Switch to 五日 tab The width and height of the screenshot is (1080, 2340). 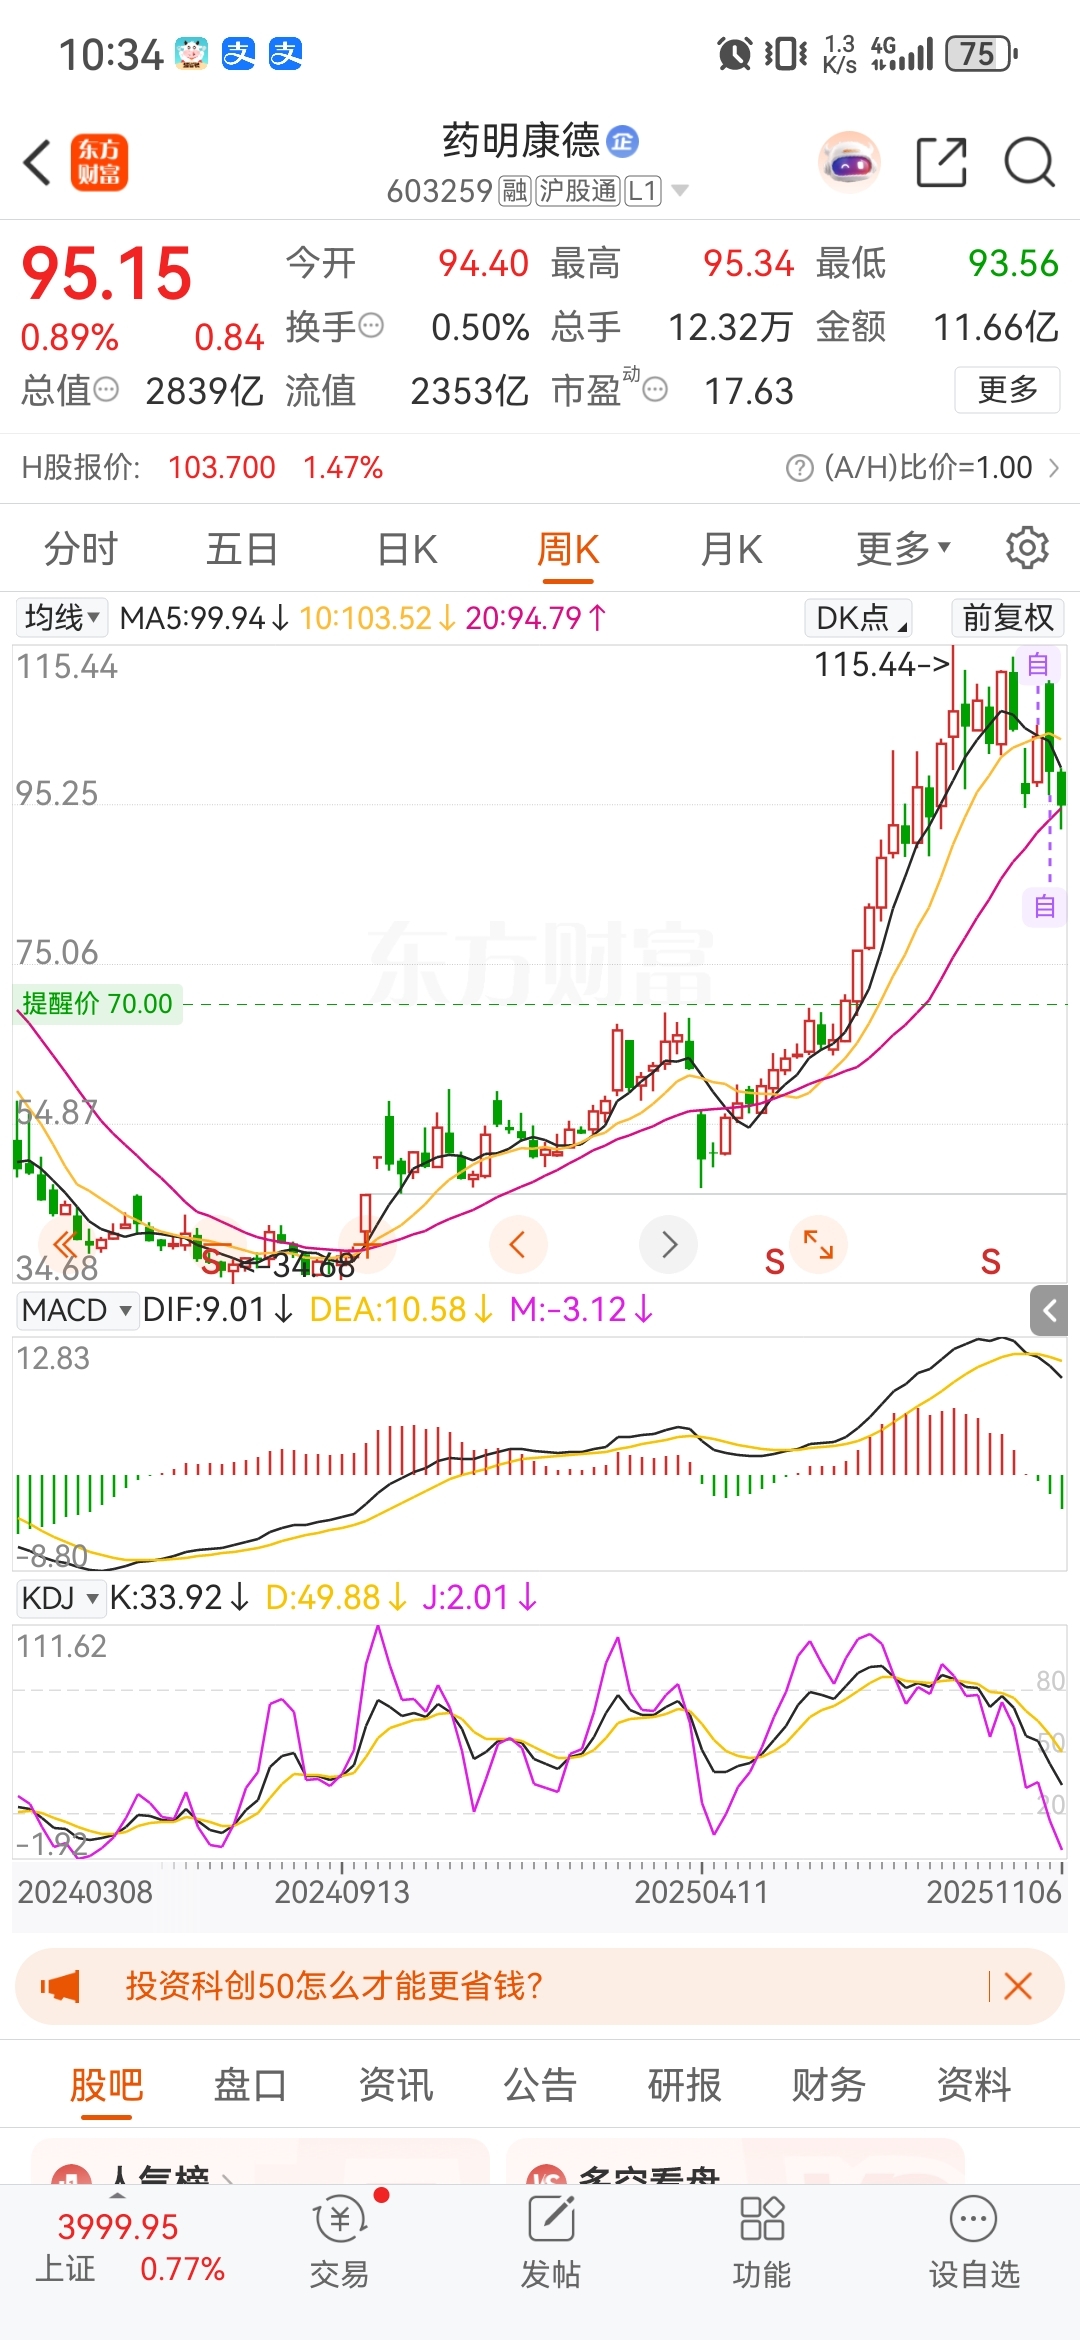242,549
